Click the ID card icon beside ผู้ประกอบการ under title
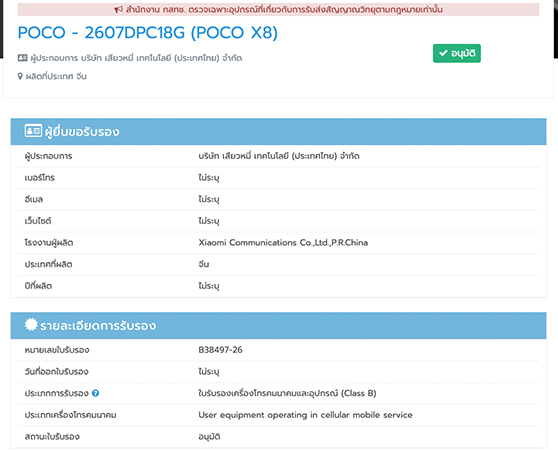The width and height of the screenshot is (558, 450). [22, 58]
